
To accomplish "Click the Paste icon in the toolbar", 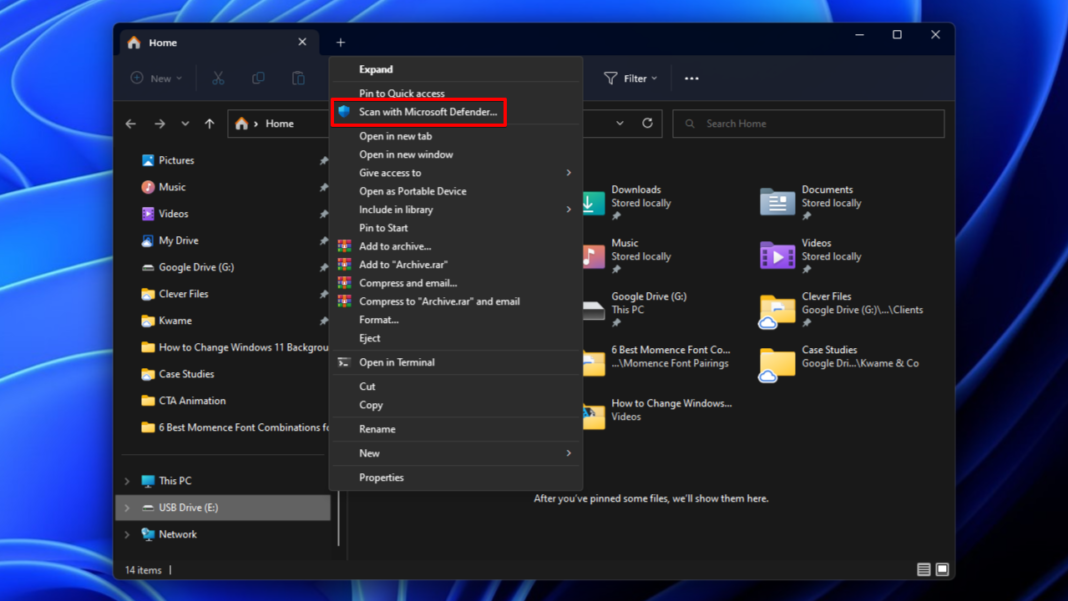I will click(x=297, y=77).
